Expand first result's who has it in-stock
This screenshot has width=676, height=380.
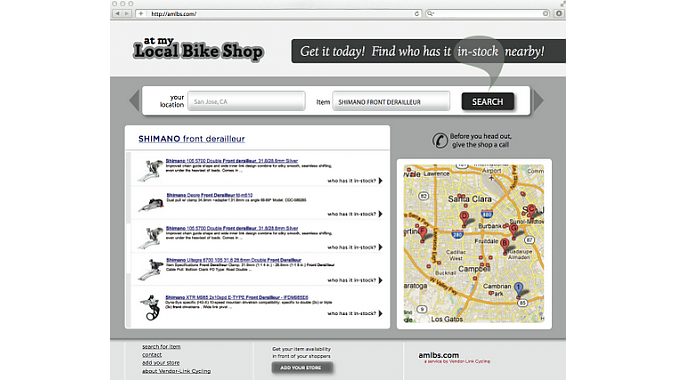(x=355, y=181)
